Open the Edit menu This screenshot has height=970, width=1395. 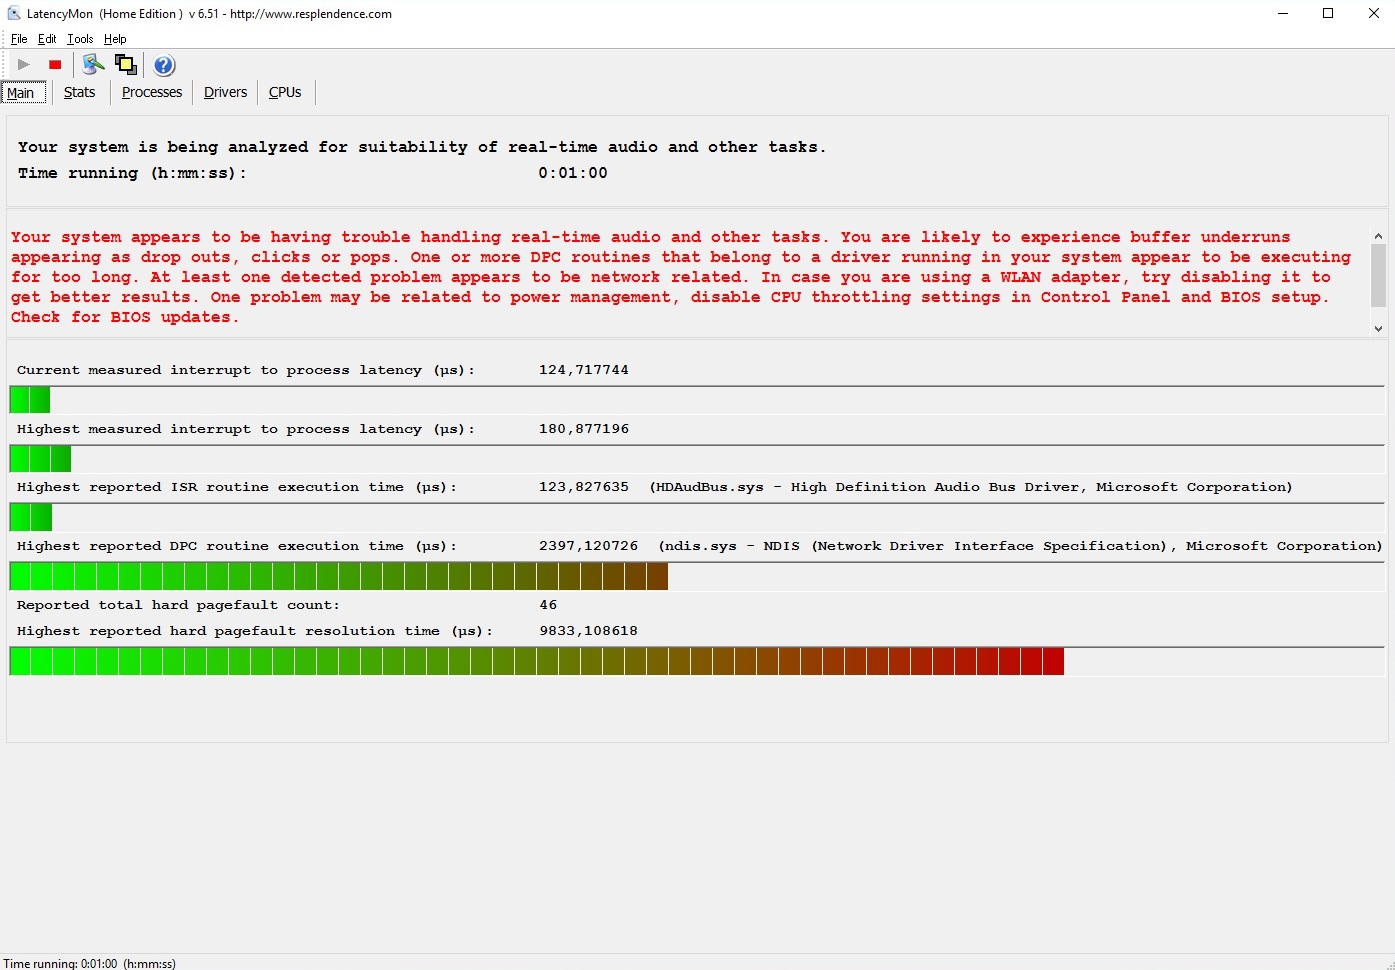coord(47,39)
